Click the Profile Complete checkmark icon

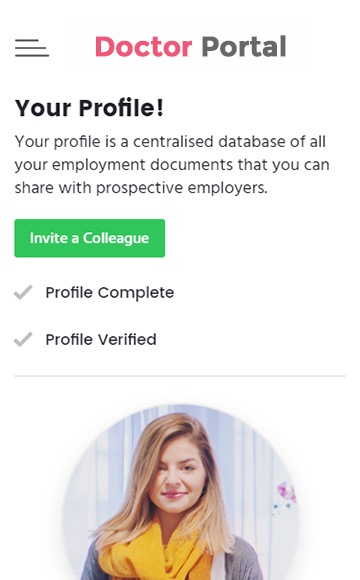tap(23, 292)
